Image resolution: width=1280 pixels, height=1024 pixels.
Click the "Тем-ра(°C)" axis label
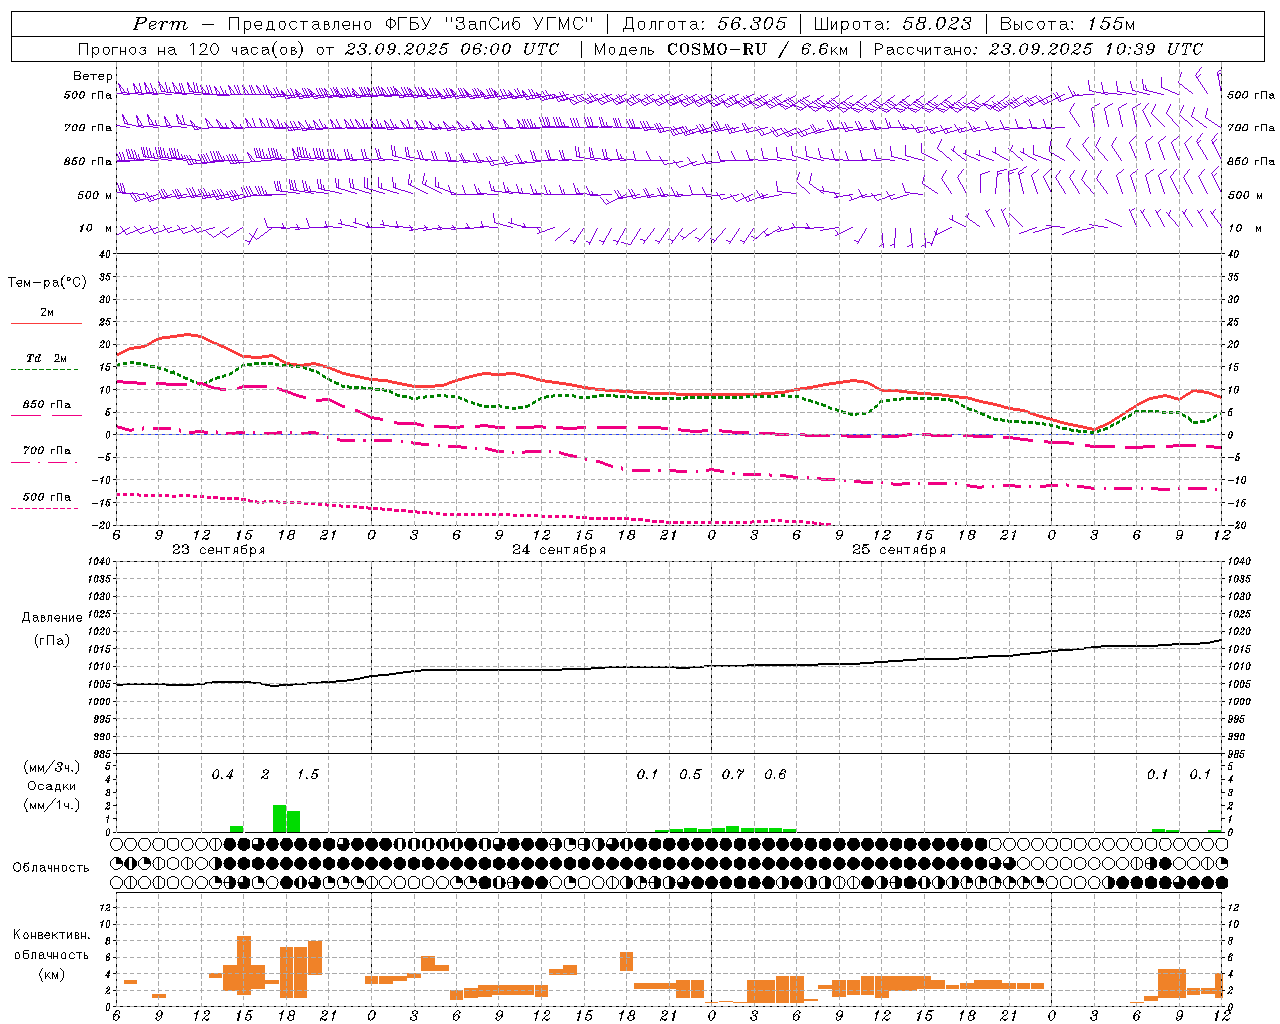[x=47, y=283]
